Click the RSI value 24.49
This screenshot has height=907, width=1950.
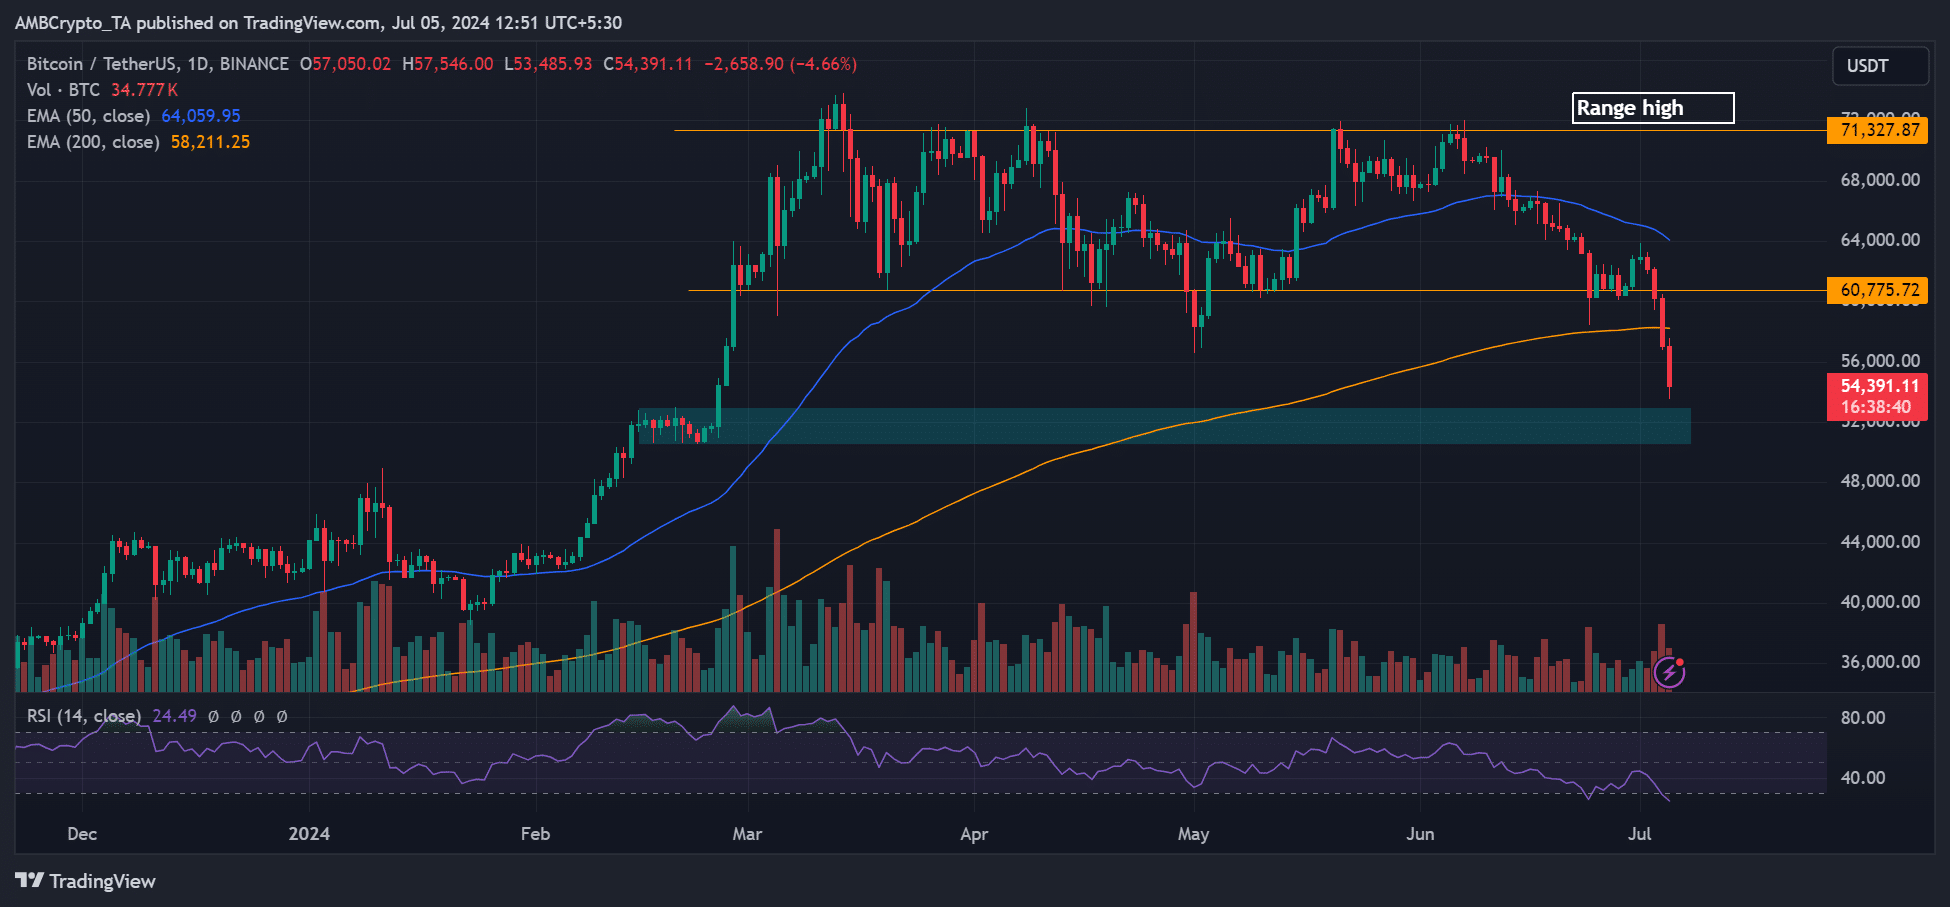tap(174, 716)
